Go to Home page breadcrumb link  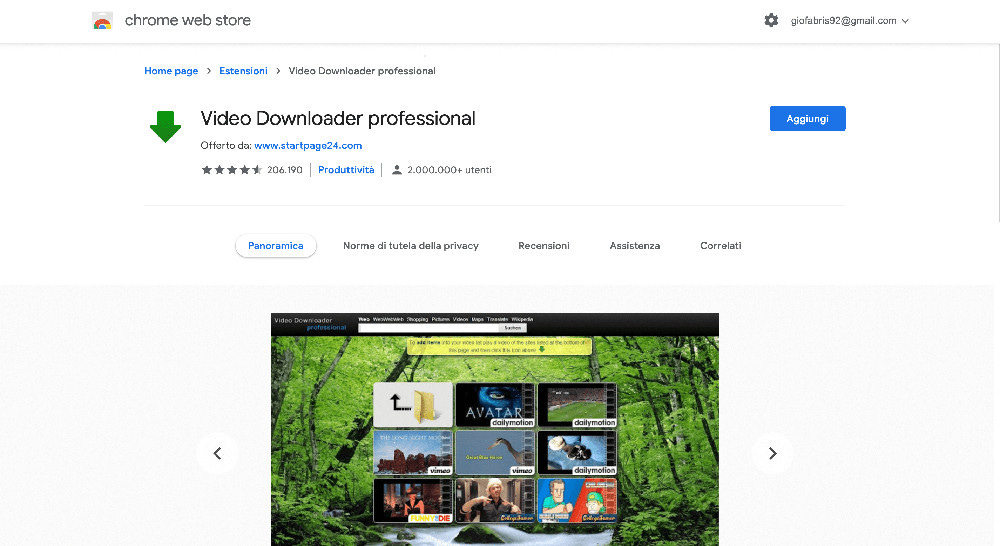pyautogui.click(x=171, y=71)
